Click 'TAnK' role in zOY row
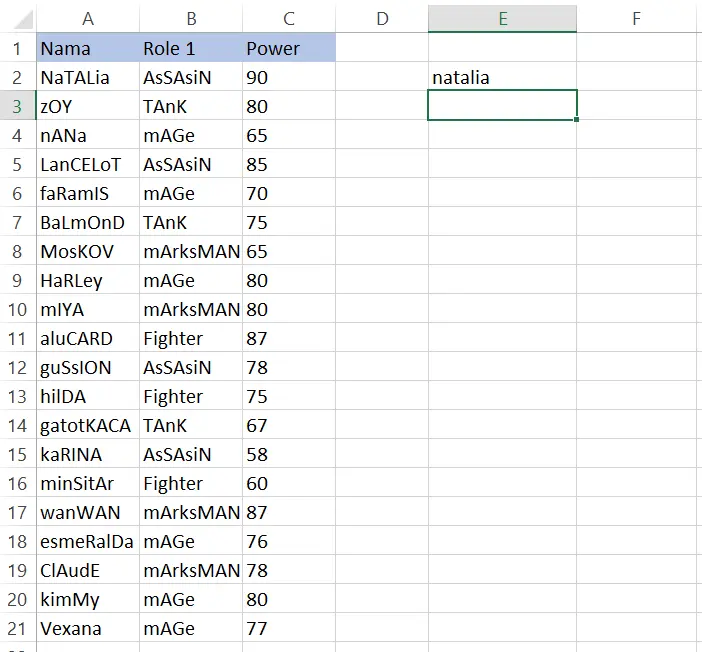The image size is (702, 652). 191,106
